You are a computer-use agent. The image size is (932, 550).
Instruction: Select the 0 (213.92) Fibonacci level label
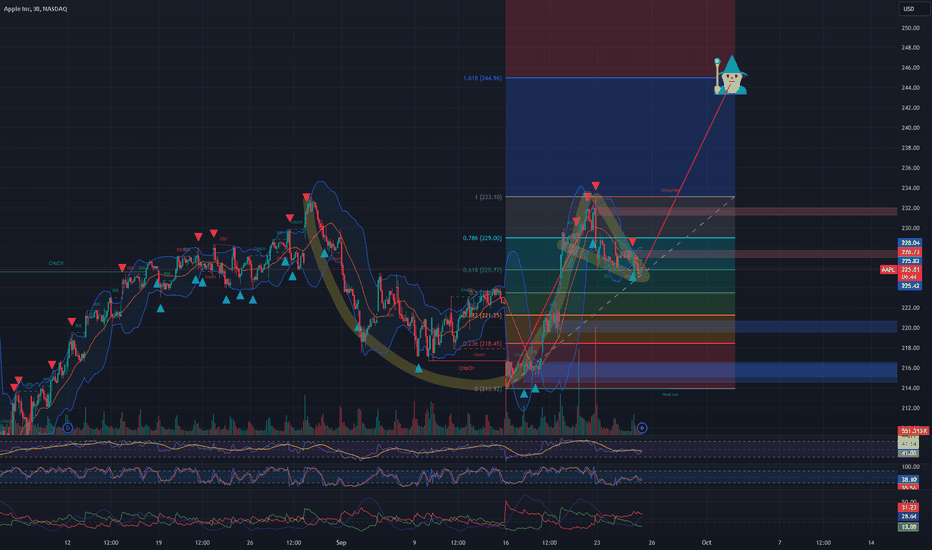tap(488, 389)
